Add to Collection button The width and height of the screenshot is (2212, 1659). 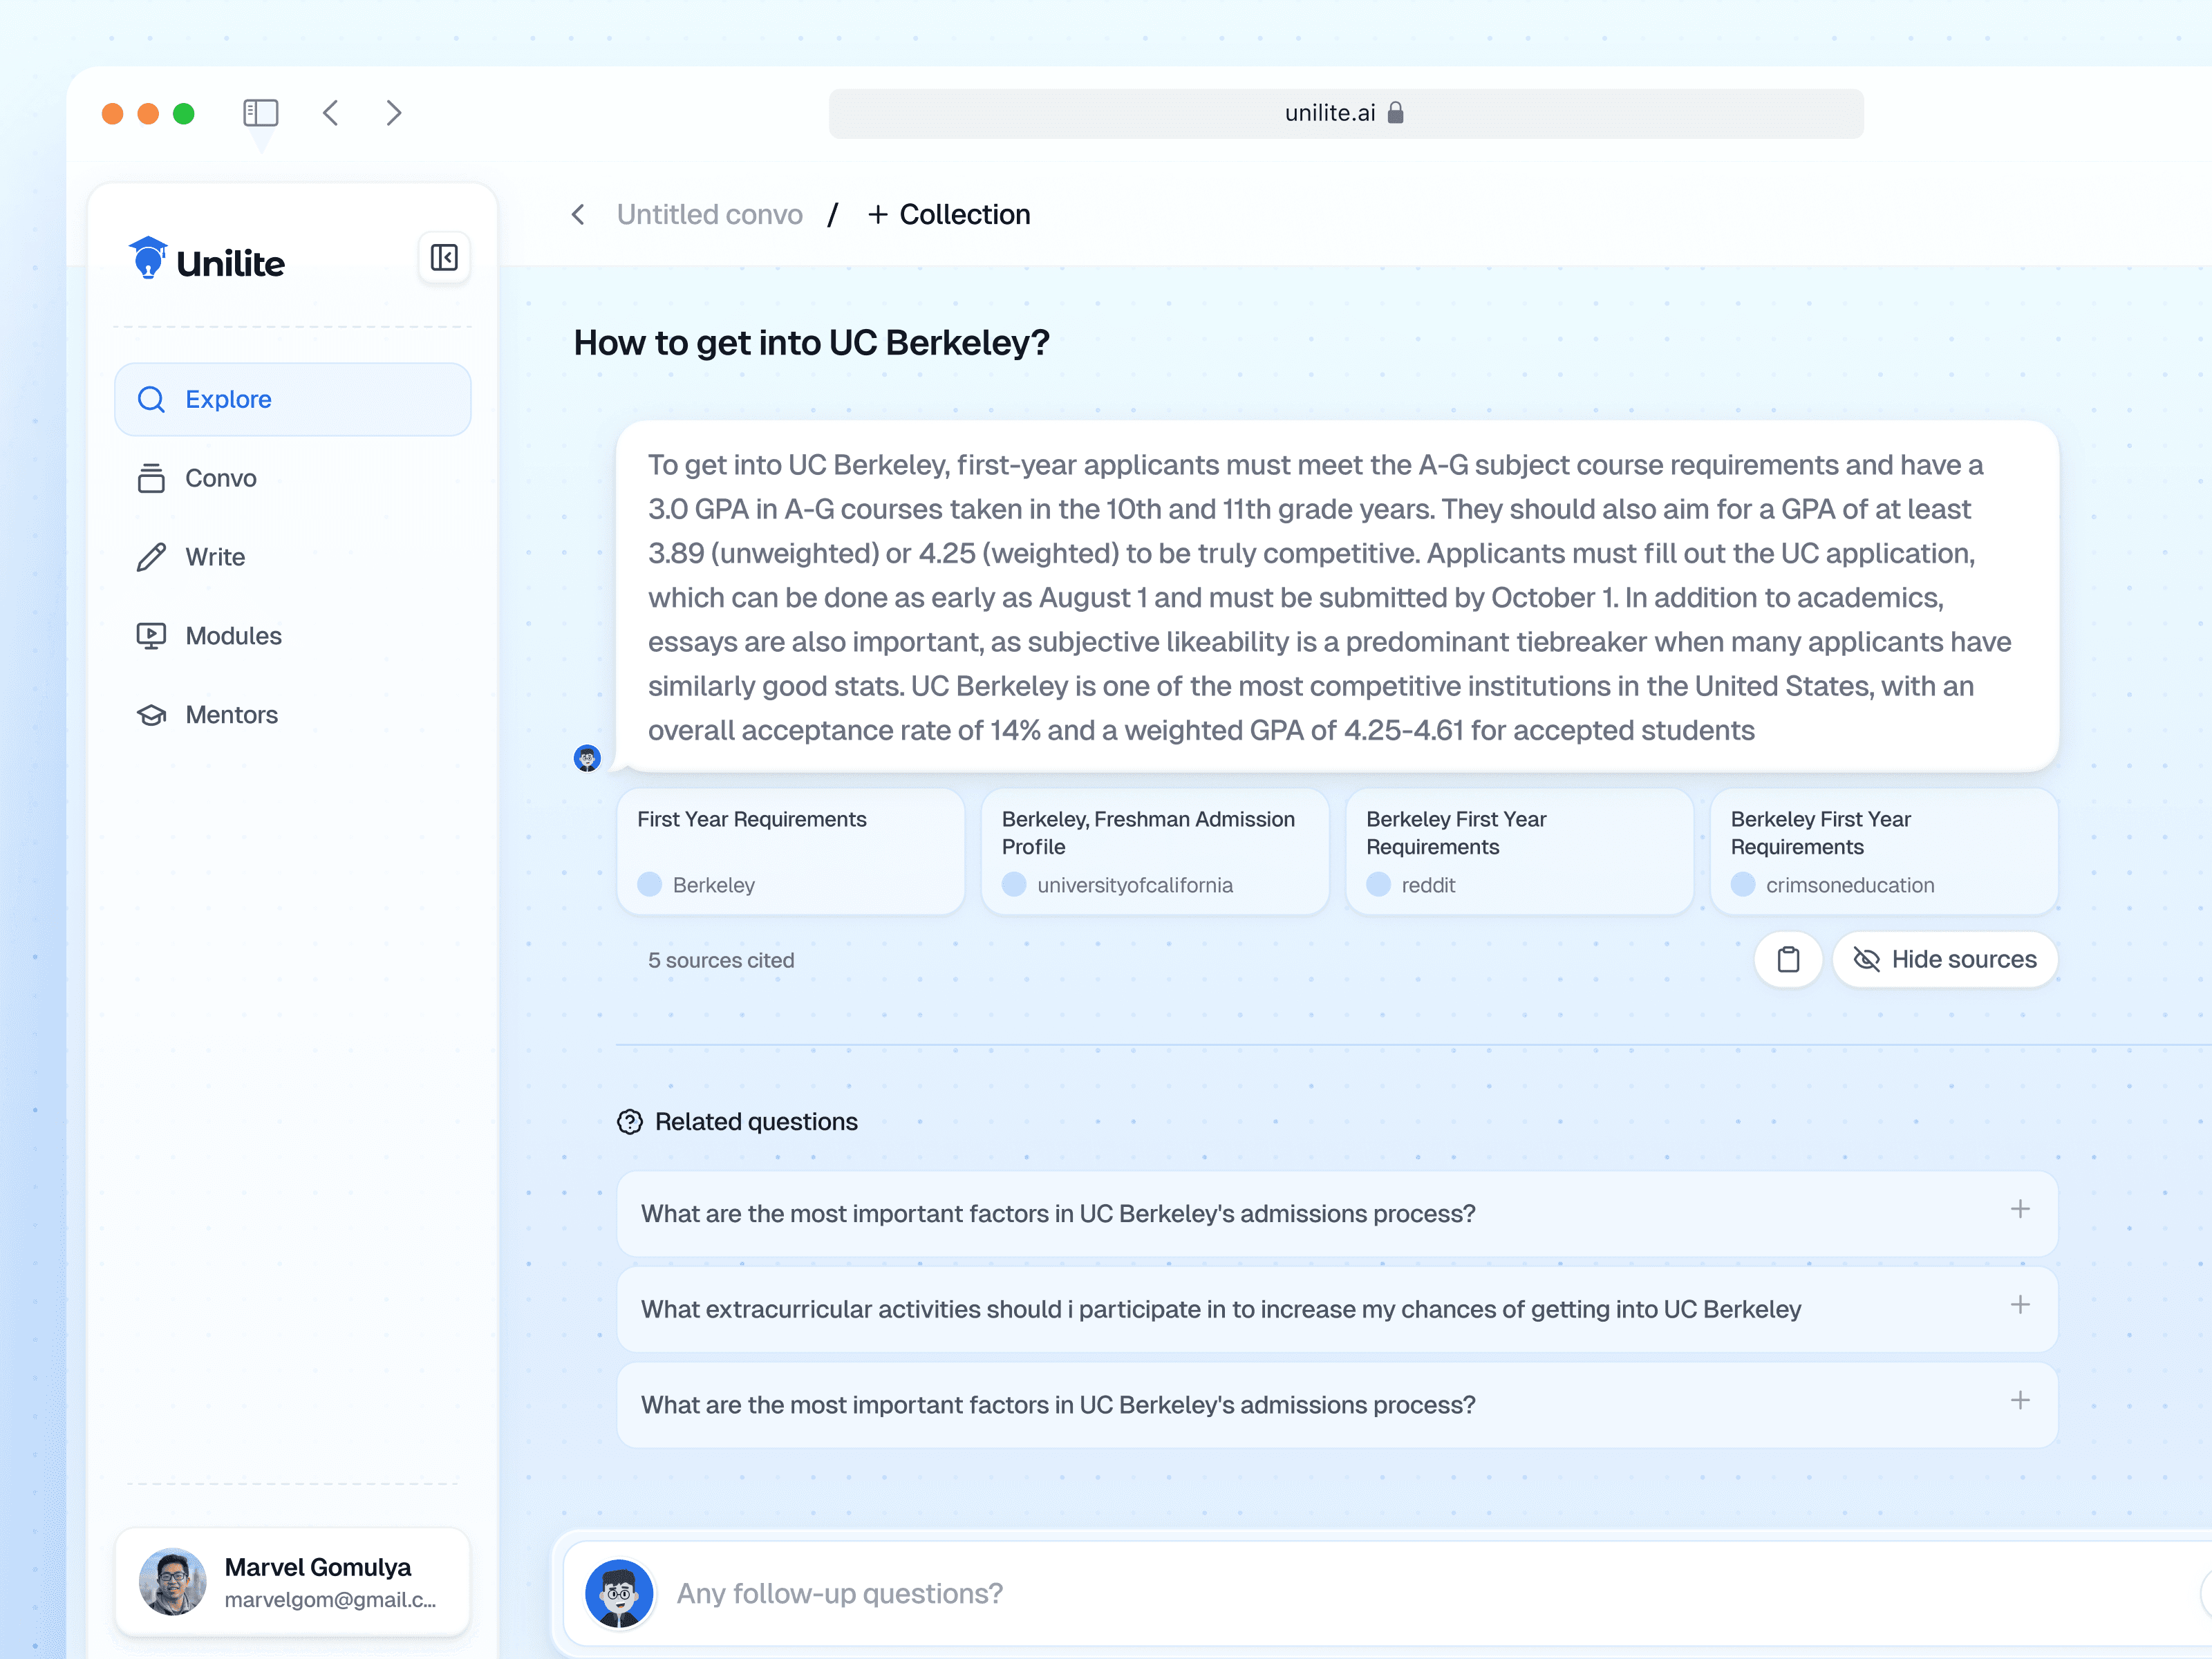point(949,215)
